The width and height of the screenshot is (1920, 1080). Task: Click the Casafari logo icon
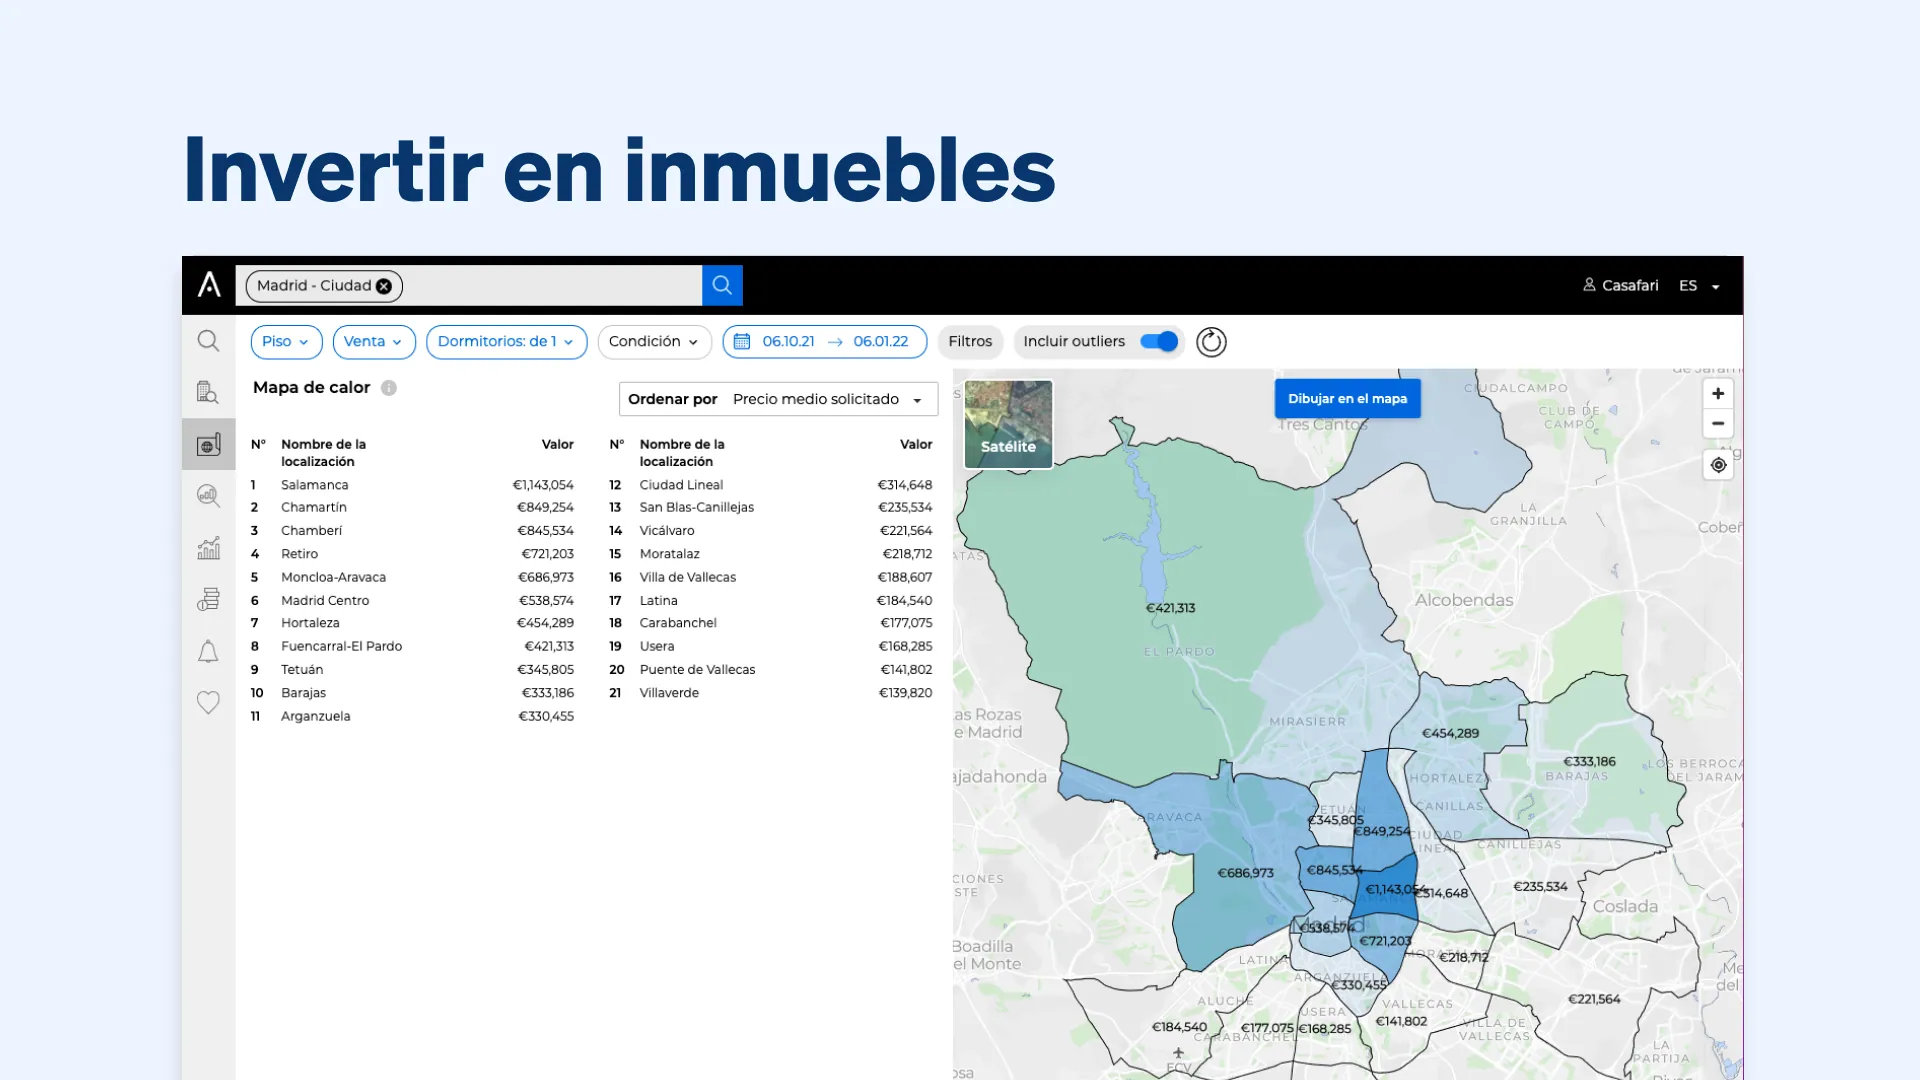(209, 285)
